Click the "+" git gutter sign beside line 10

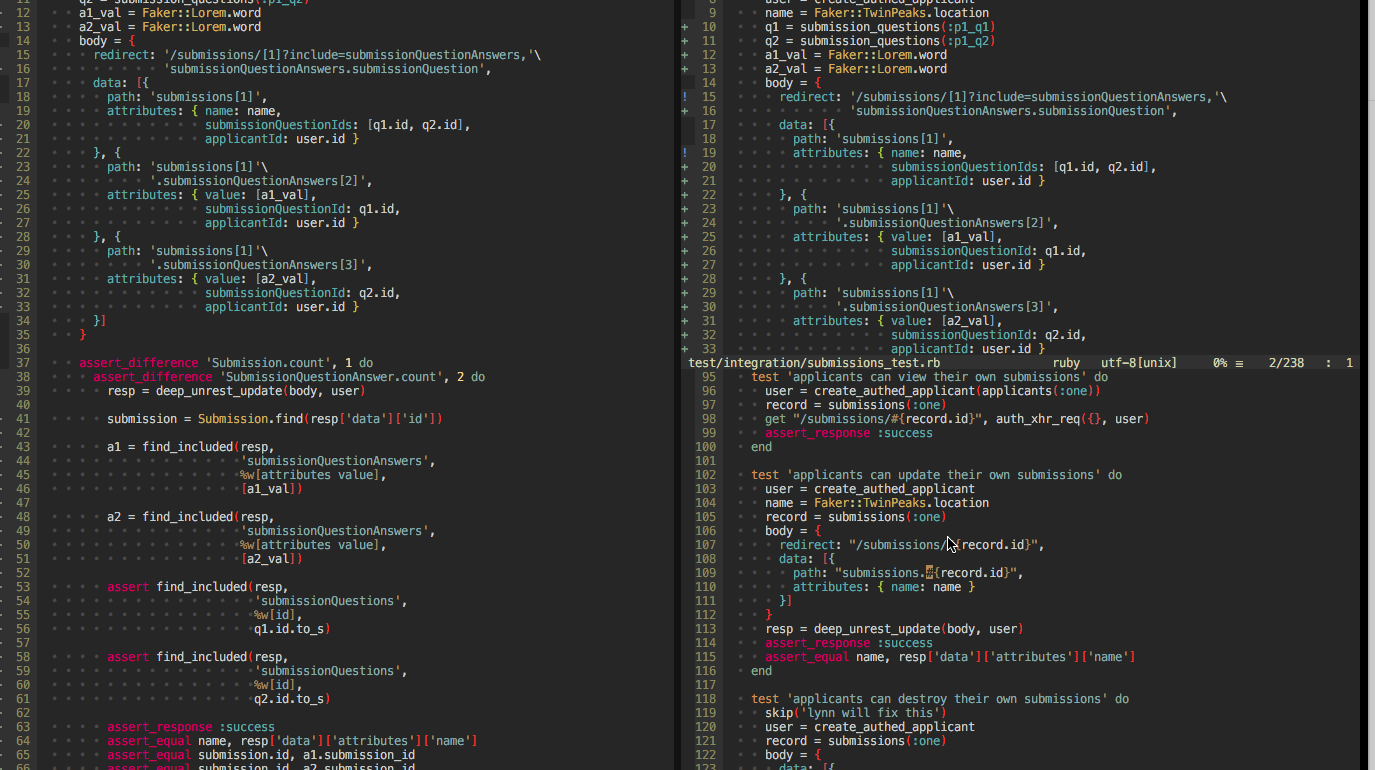684,27
